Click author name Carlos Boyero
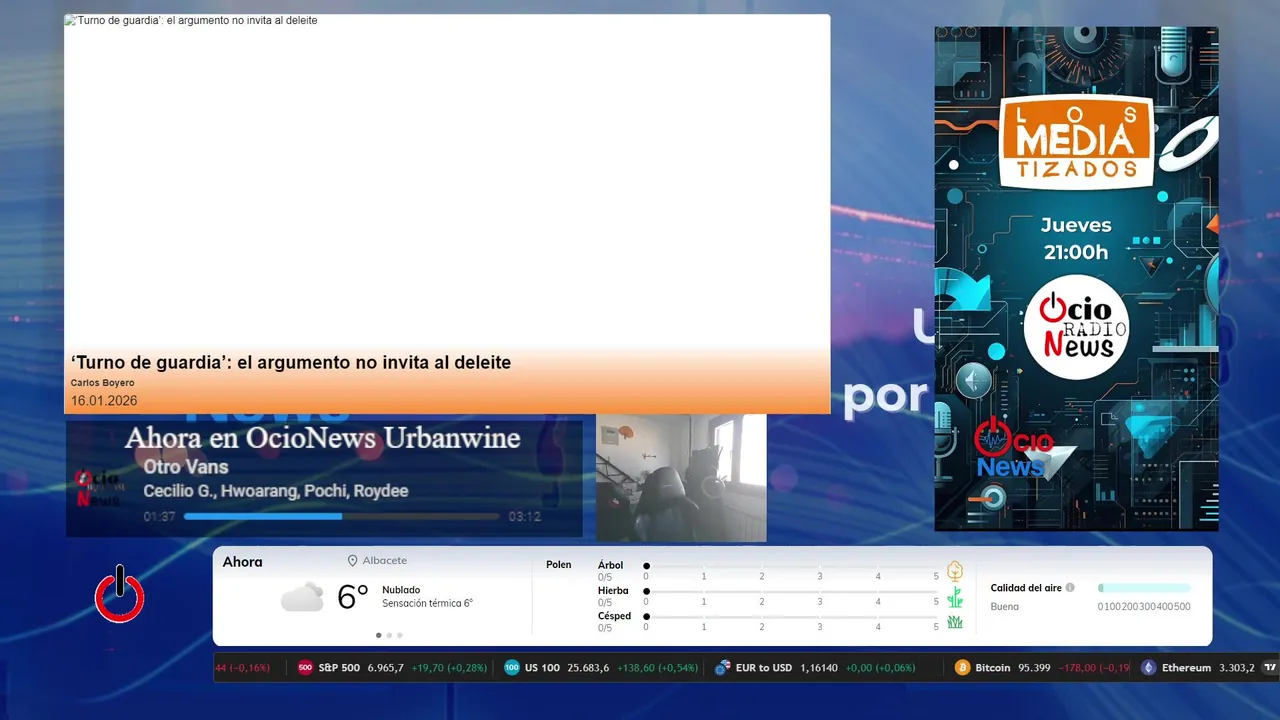 [x=102, y=383]
